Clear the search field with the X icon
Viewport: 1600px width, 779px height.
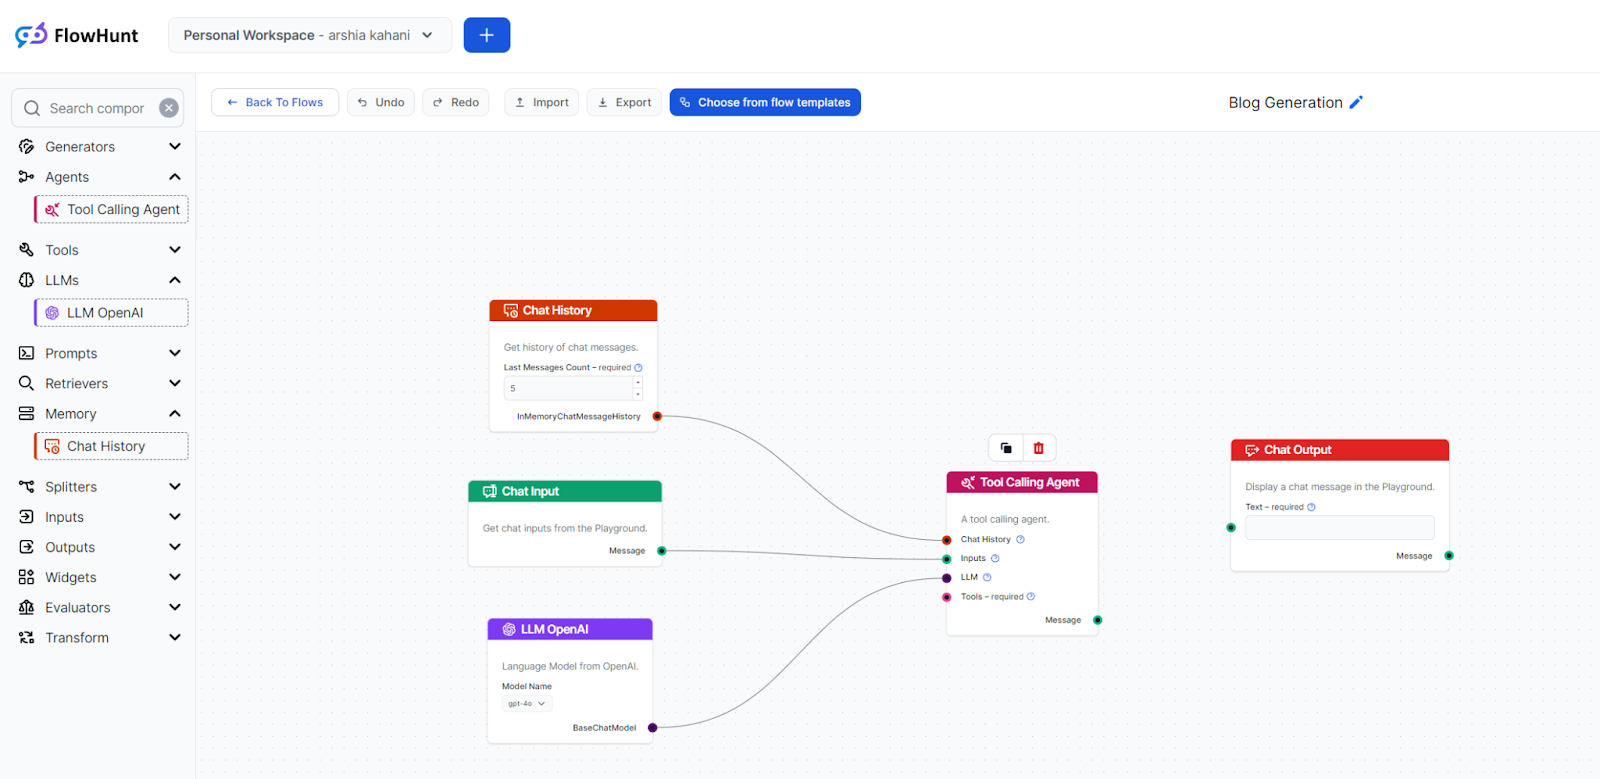point(169,108)
